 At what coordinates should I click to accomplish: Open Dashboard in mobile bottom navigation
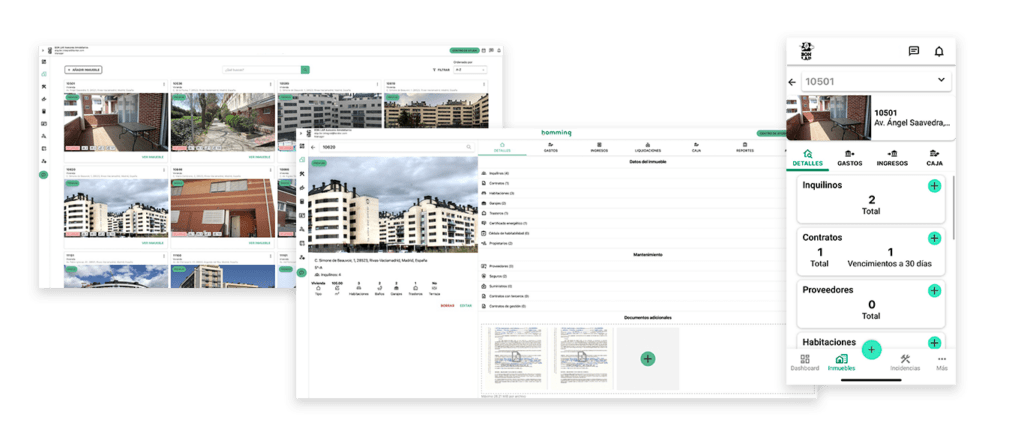coord(805,363)
